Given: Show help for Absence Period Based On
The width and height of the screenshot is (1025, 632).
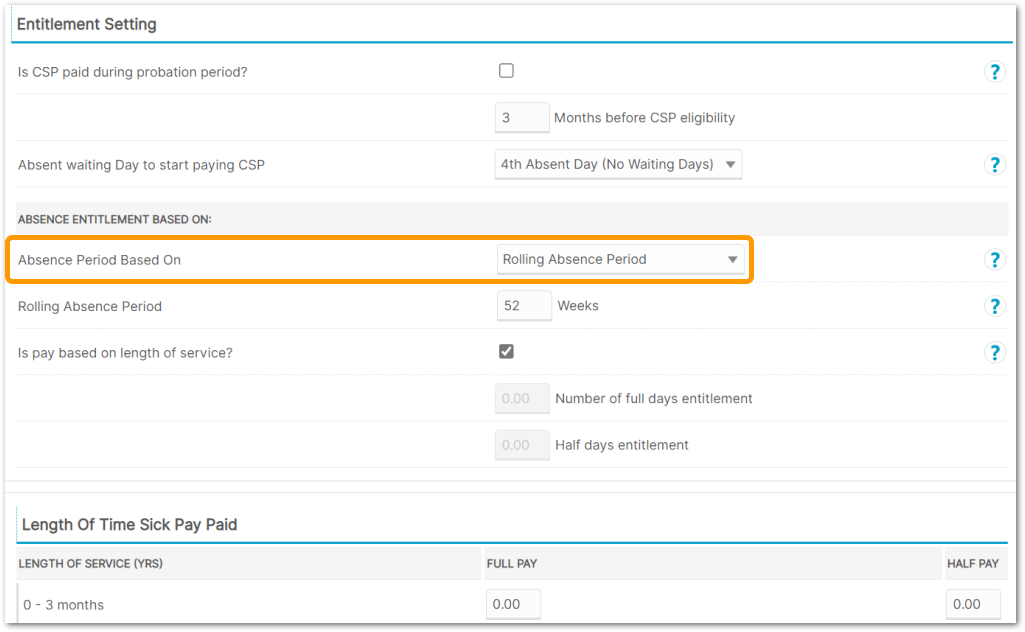Looking at the screenshot, I should pyautogui.click(x=994, y=260).
